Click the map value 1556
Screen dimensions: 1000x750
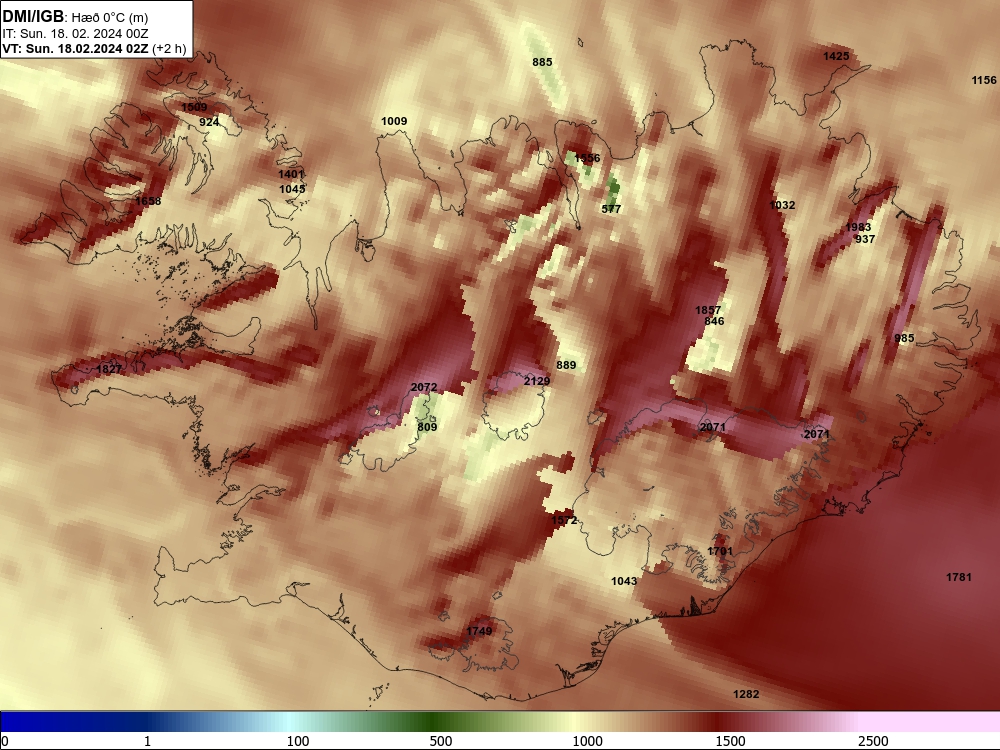point(587,158)
